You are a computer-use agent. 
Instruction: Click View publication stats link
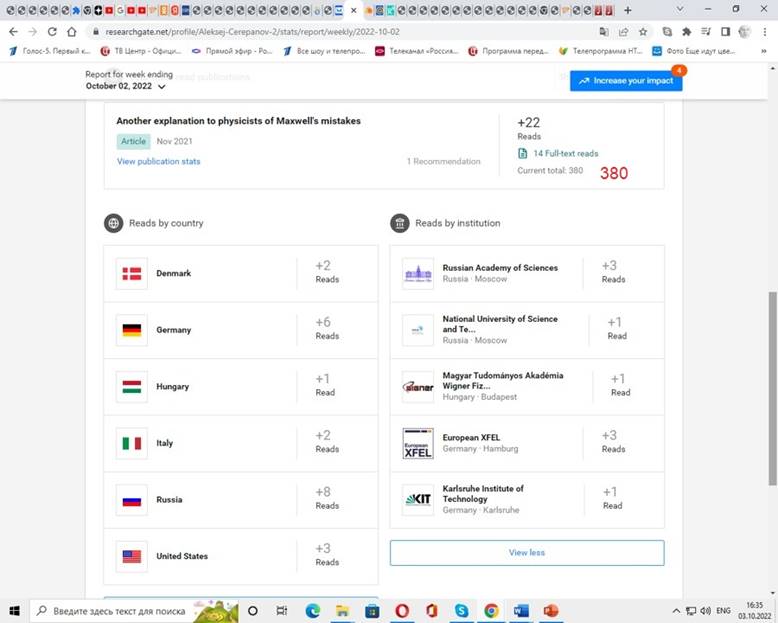pos(158,161)
